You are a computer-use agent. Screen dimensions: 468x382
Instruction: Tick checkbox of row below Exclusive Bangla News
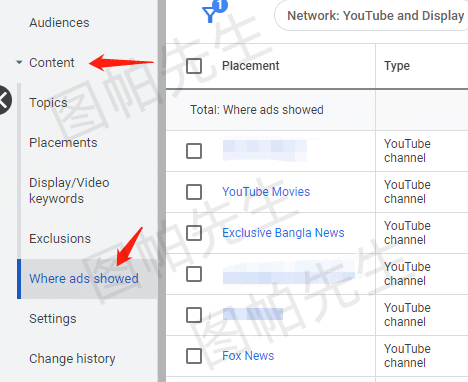pyautogui.click(x=194, y=274)
